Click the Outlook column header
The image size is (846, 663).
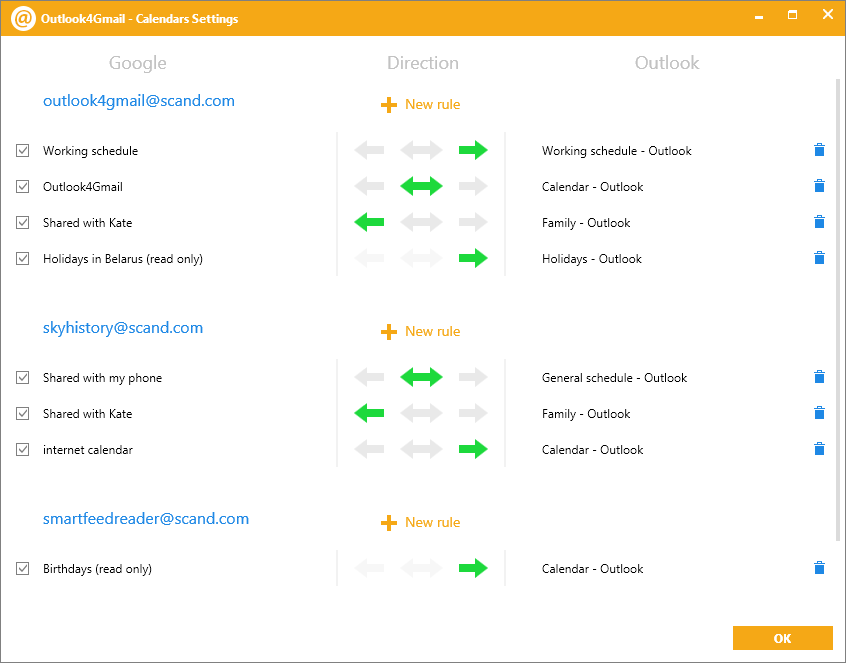[x=667, y=63]
